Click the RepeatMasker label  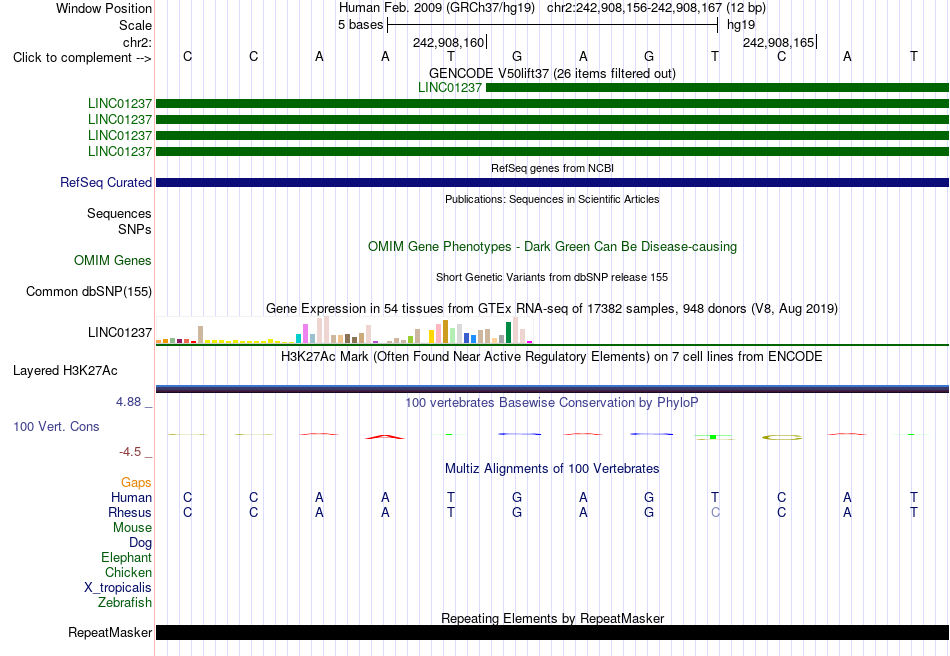pyautogui.click(x=110, y=632)
